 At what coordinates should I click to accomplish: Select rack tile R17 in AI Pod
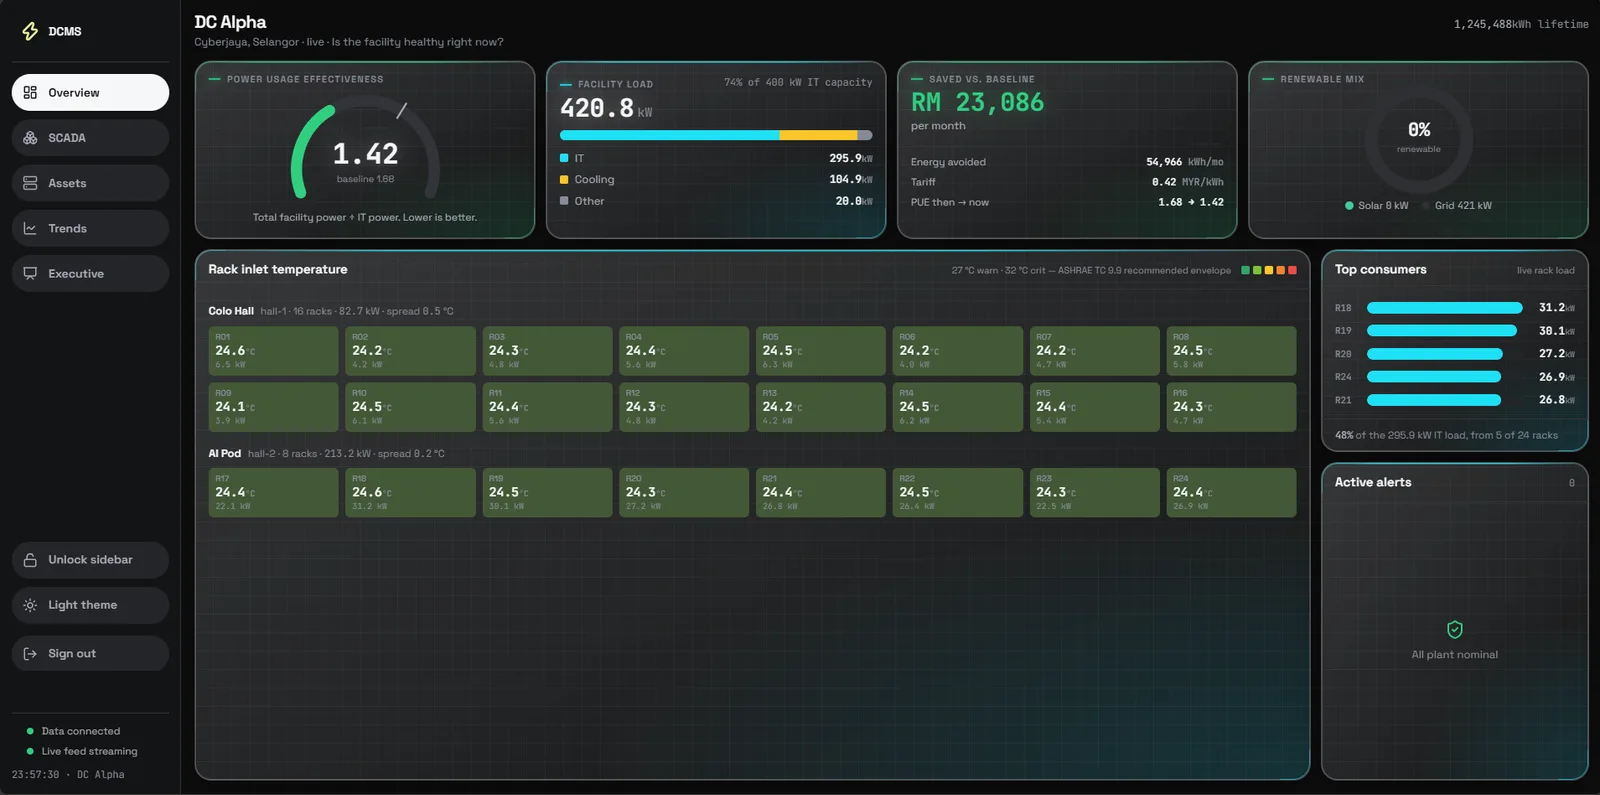pyautogui.click(x=273, y=493)
